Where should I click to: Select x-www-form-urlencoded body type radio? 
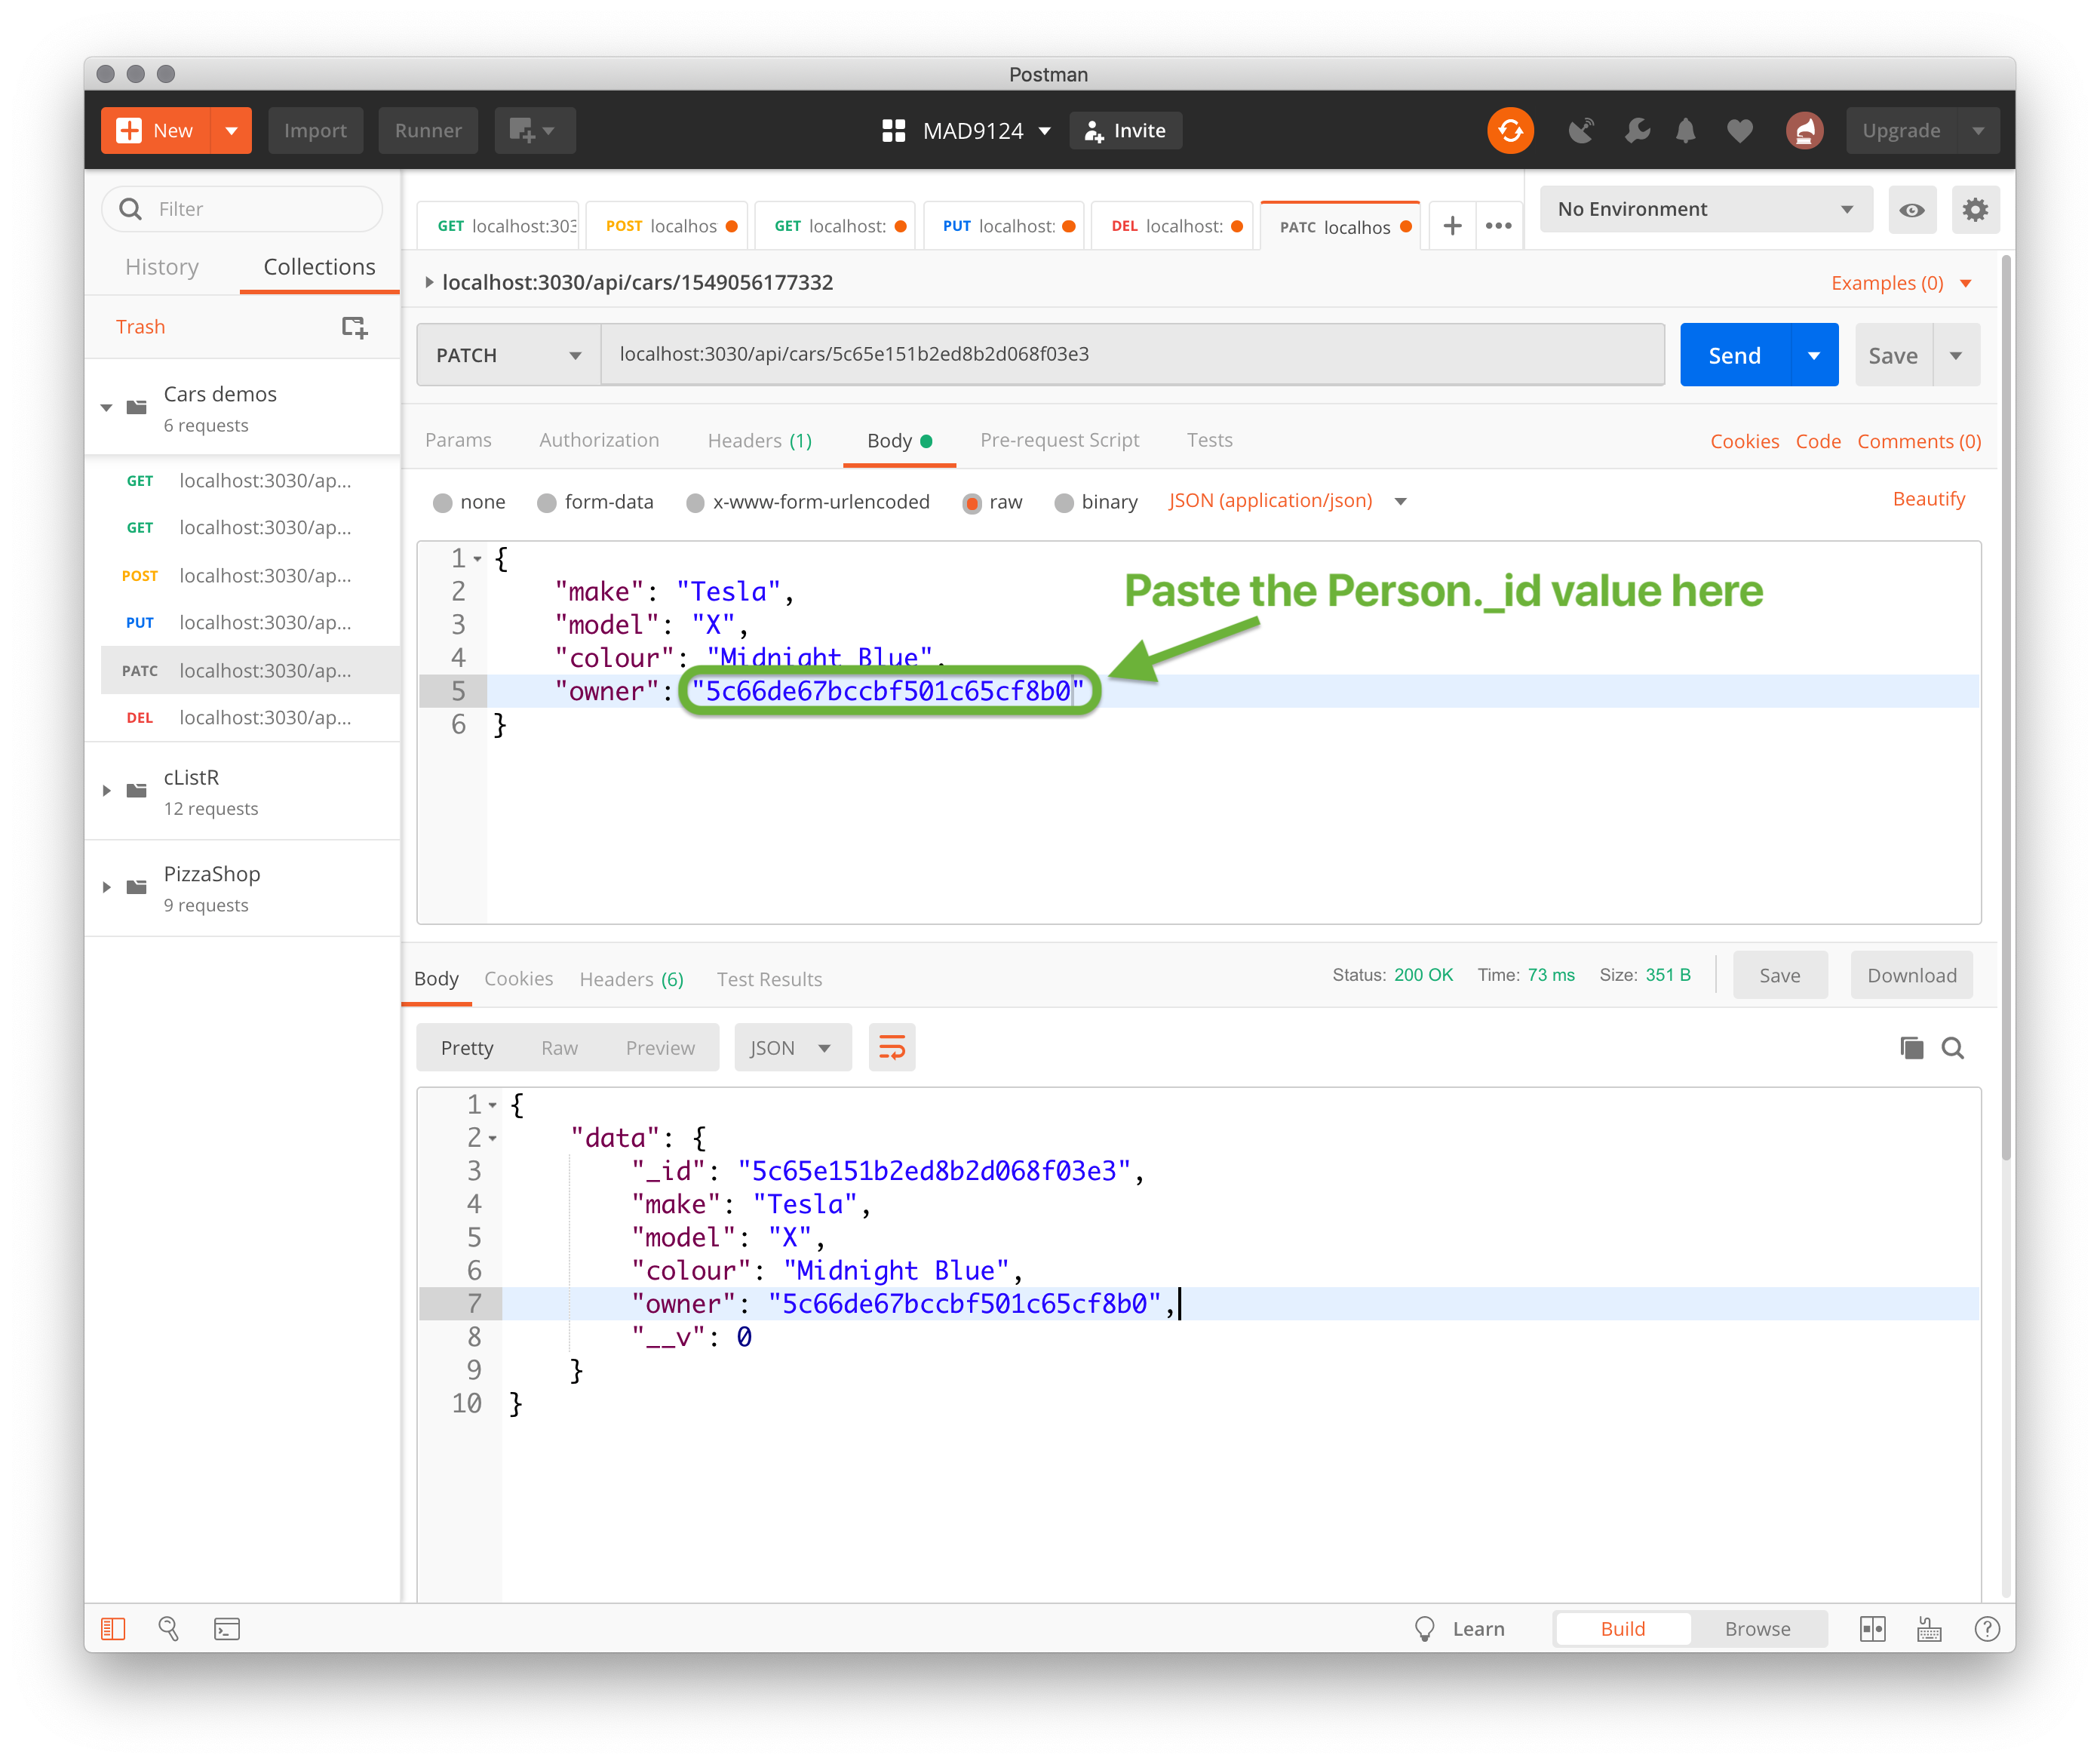click(x=695, y=502)
